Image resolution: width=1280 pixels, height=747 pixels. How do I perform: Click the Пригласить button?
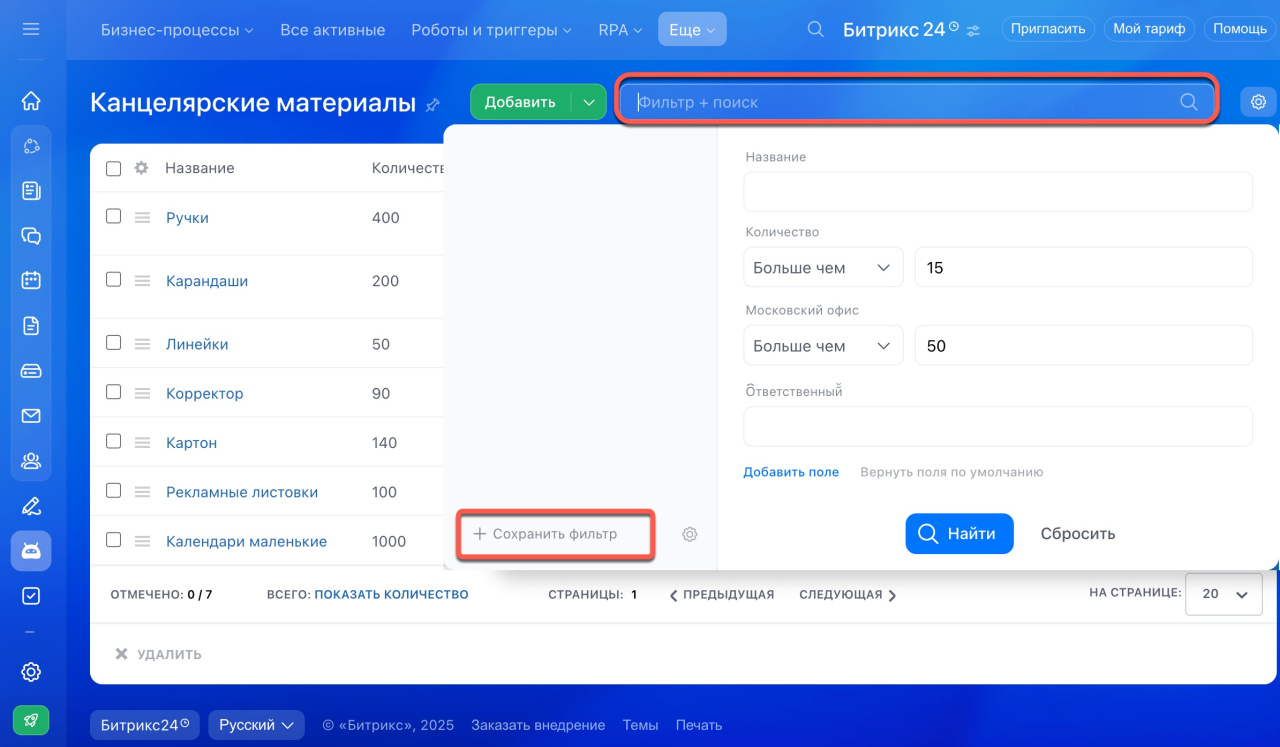point(1048,29)
